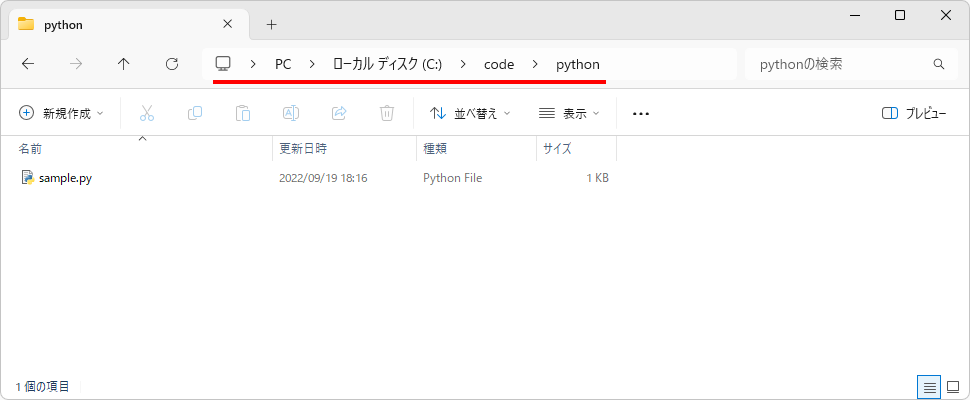
Task: Click the Delete trash can icon
Action: 387,113
